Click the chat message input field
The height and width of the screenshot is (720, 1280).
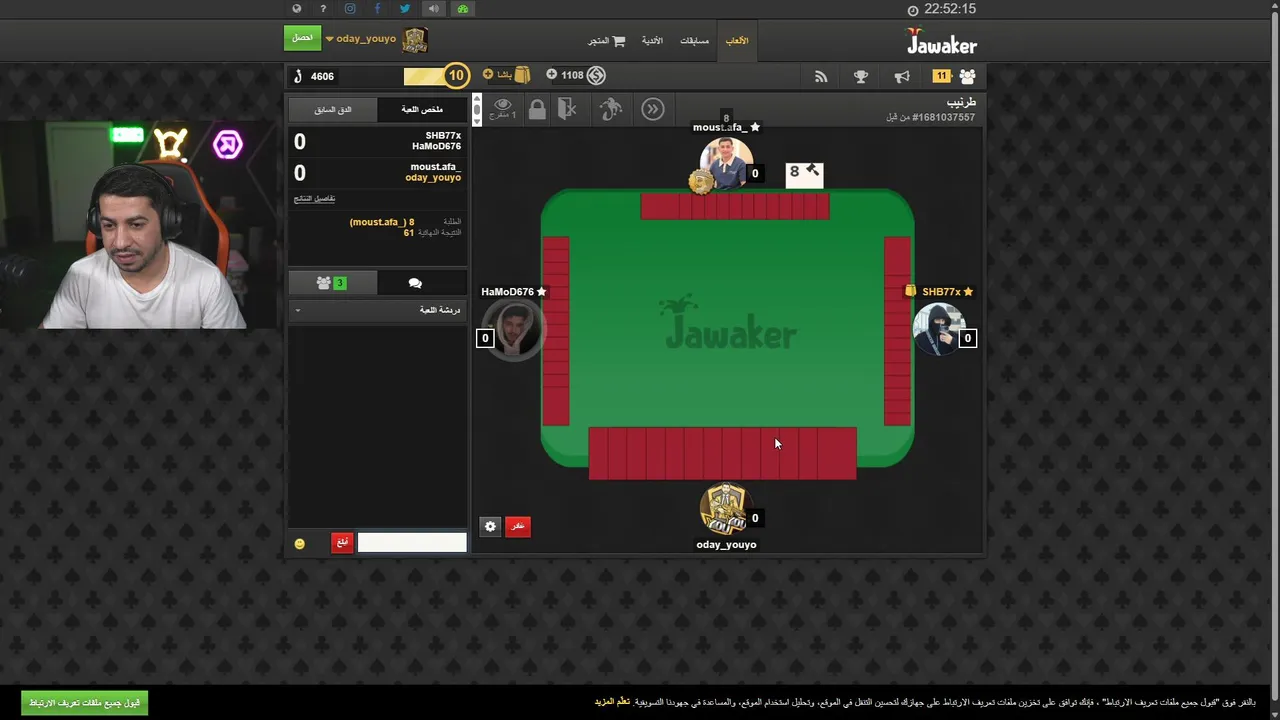[x=412, y=542]
